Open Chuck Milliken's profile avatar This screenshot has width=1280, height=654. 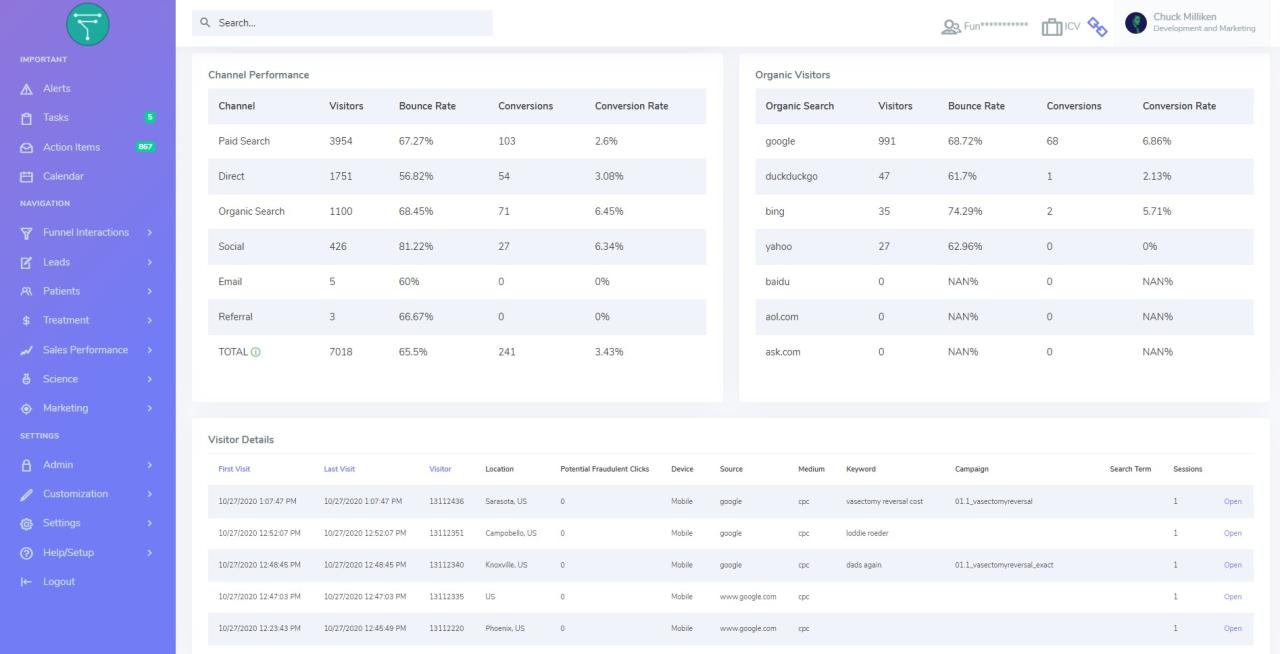click(1135, 22)
